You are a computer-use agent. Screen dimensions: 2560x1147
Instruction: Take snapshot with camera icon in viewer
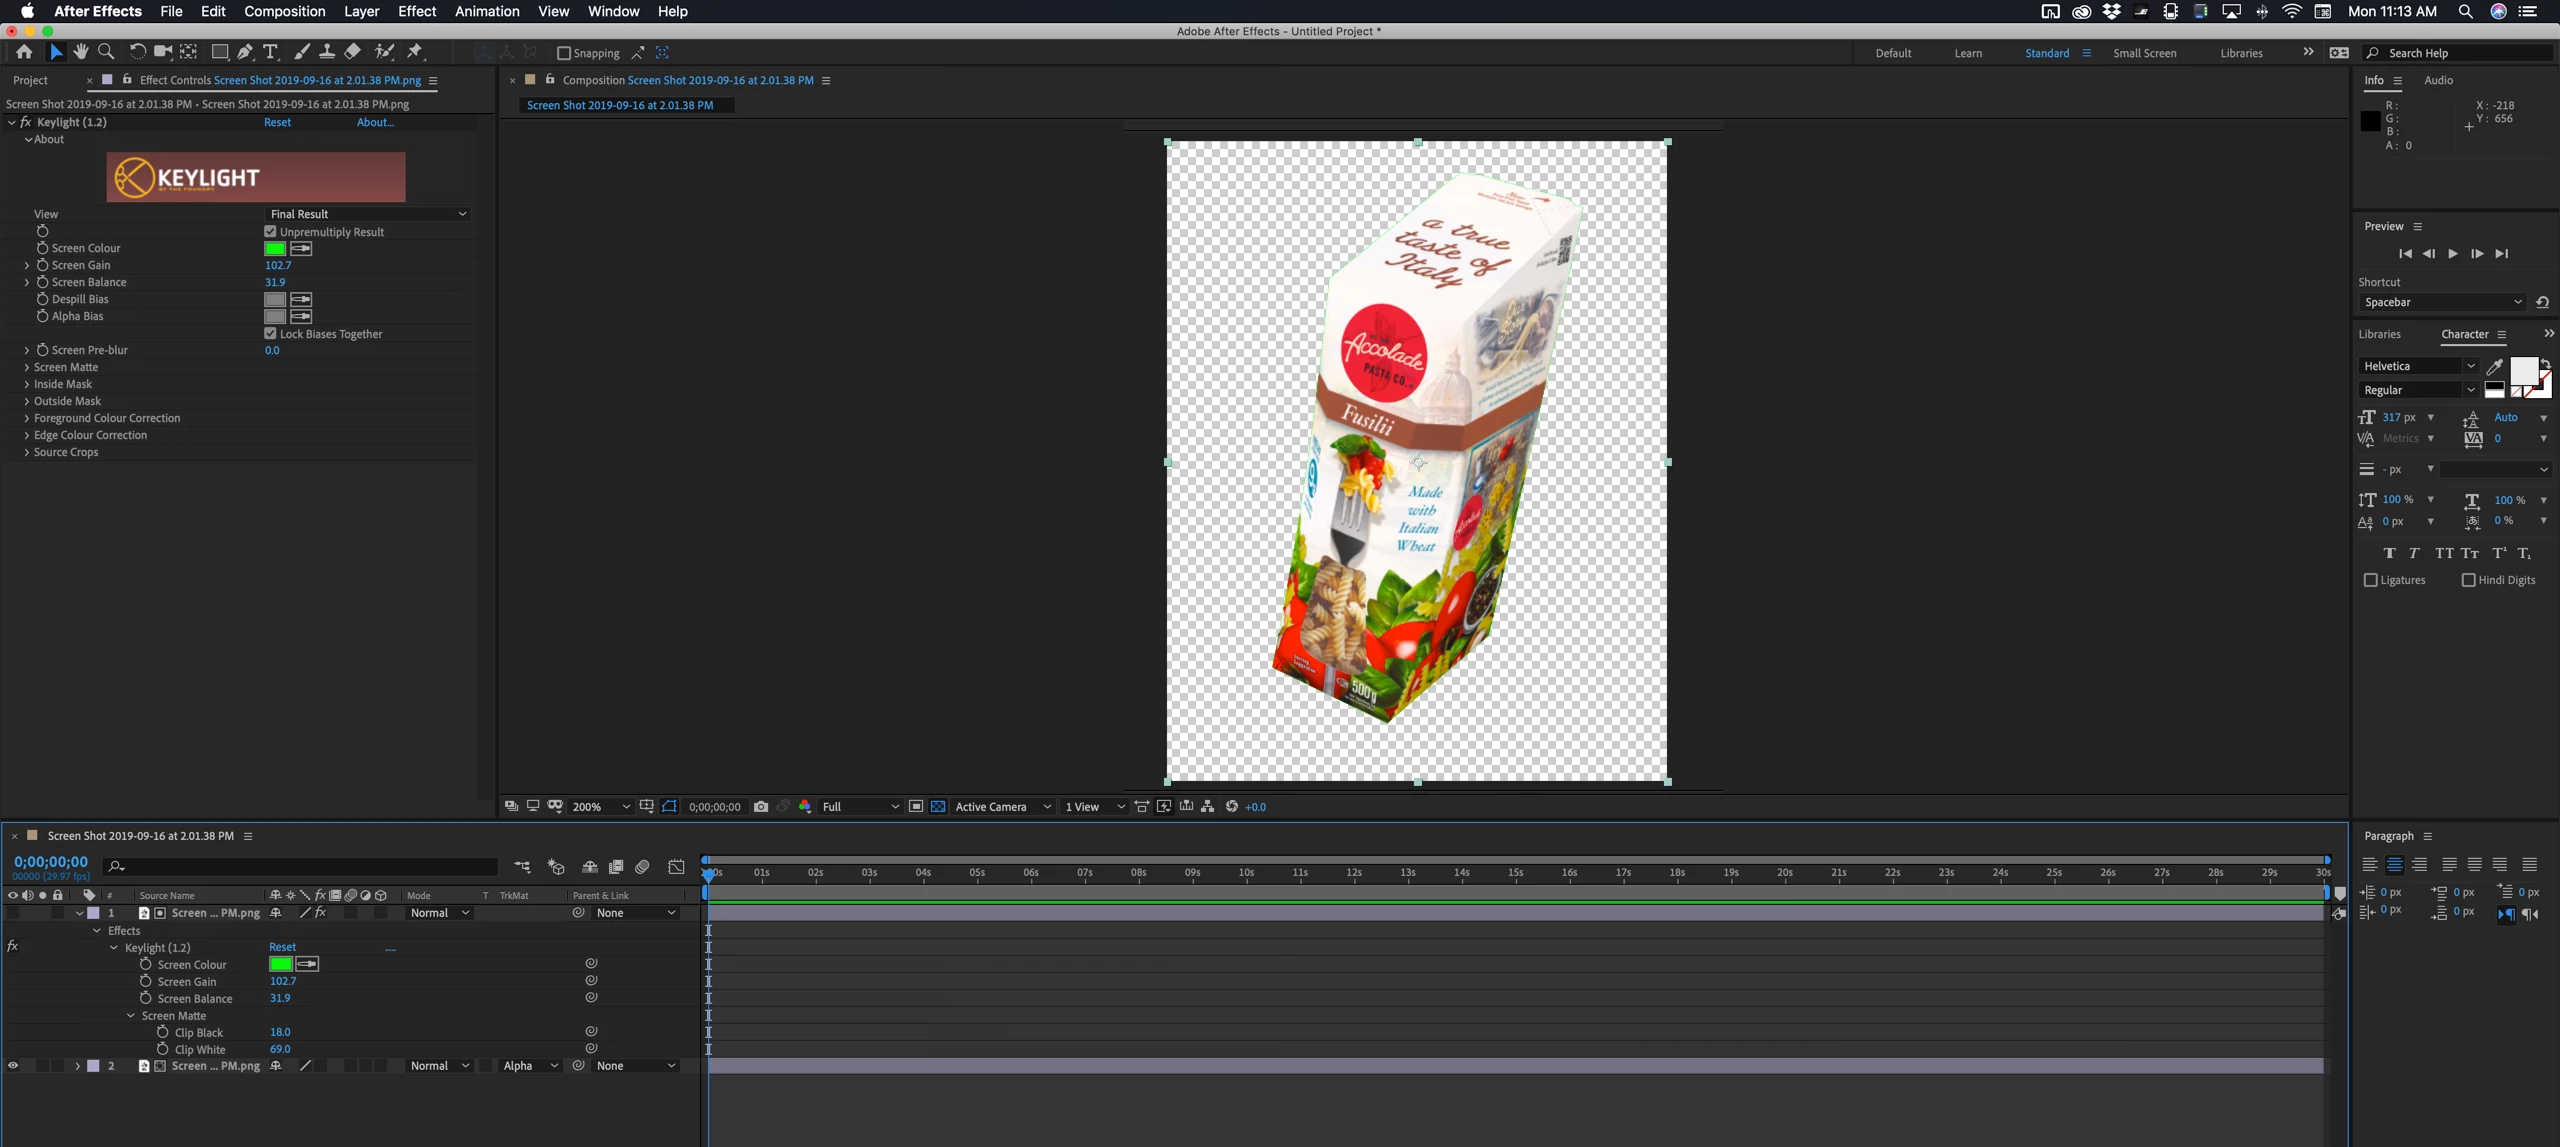pos(761,807)
